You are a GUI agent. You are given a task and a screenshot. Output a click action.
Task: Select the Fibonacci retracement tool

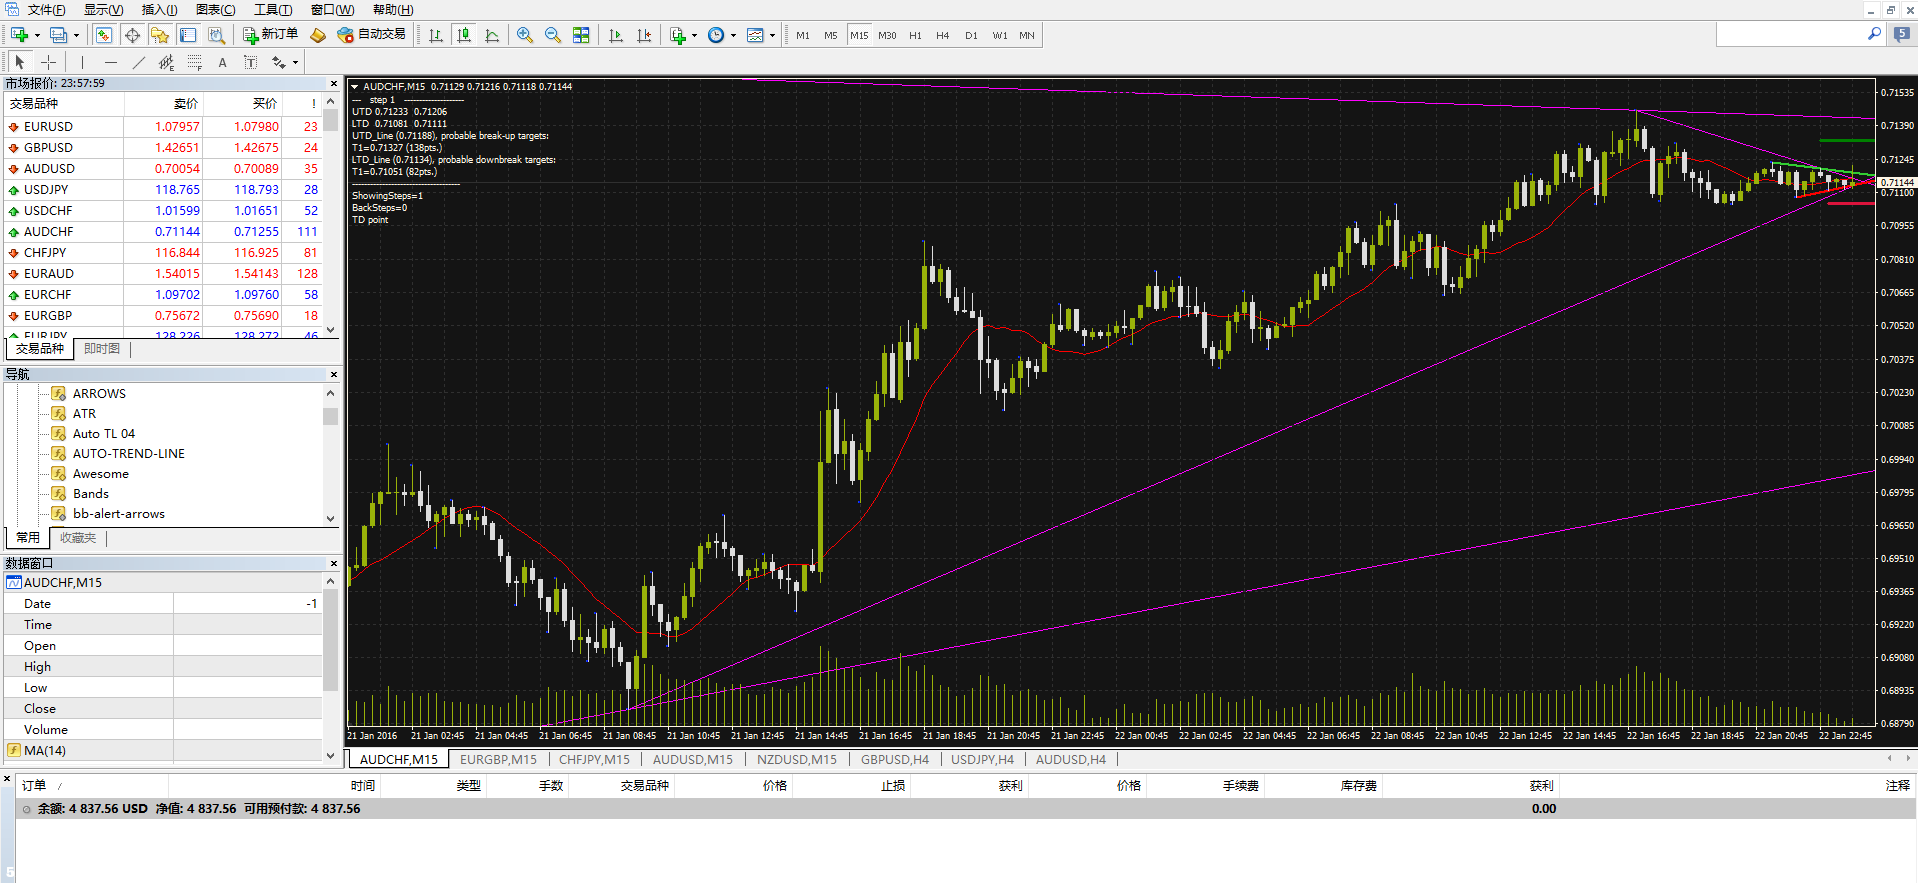pyautogui.click(x=194, y=62)
